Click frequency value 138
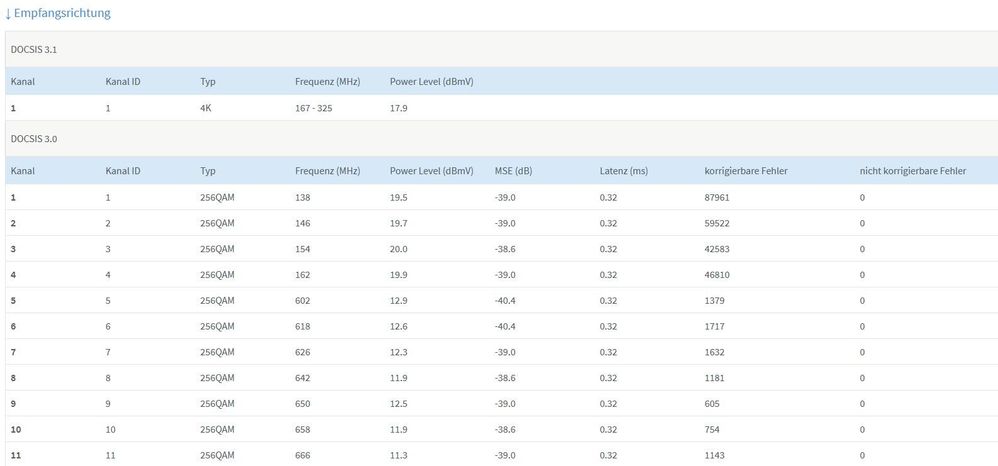The height and width of the screenshot is (466, 998). (x=303, y=197)
